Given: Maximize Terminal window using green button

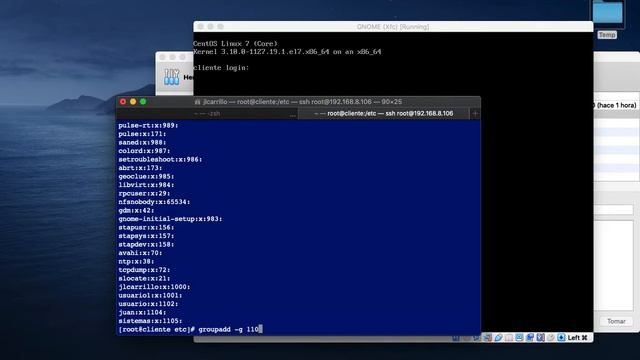Looking at the screenshot, I should click(143, 102).
